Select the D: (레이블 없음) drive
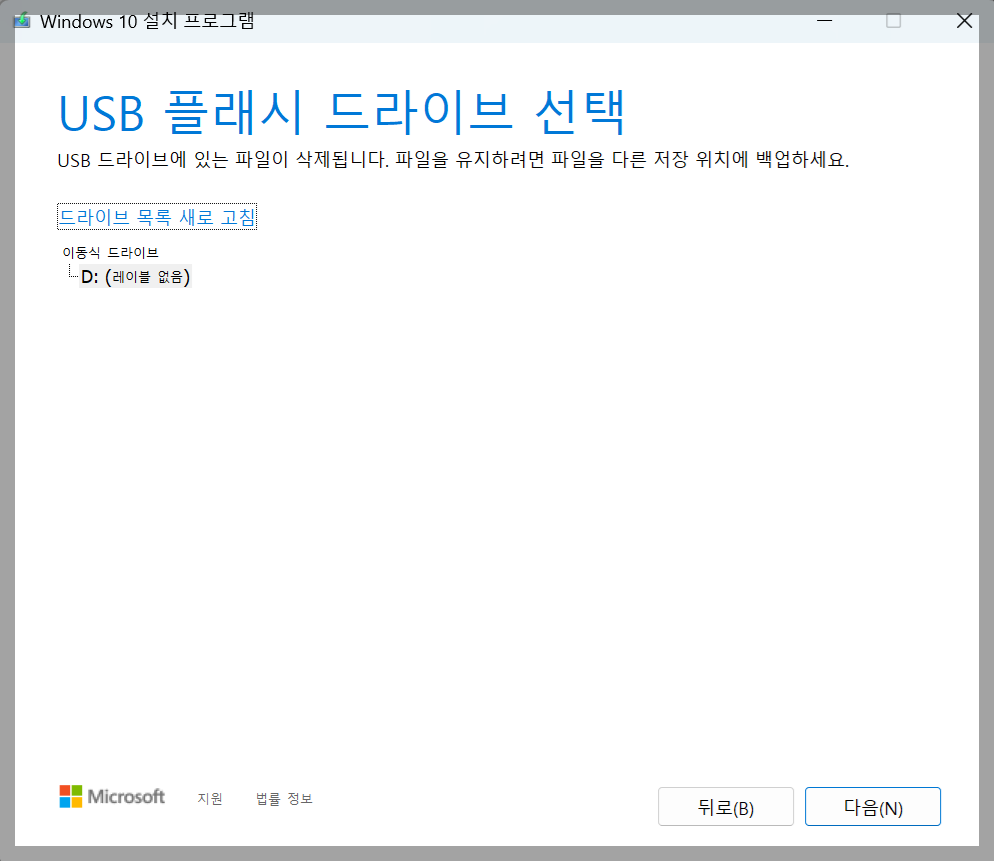The height and width of the screenshot is (861, 994). (x=135, y=276)
